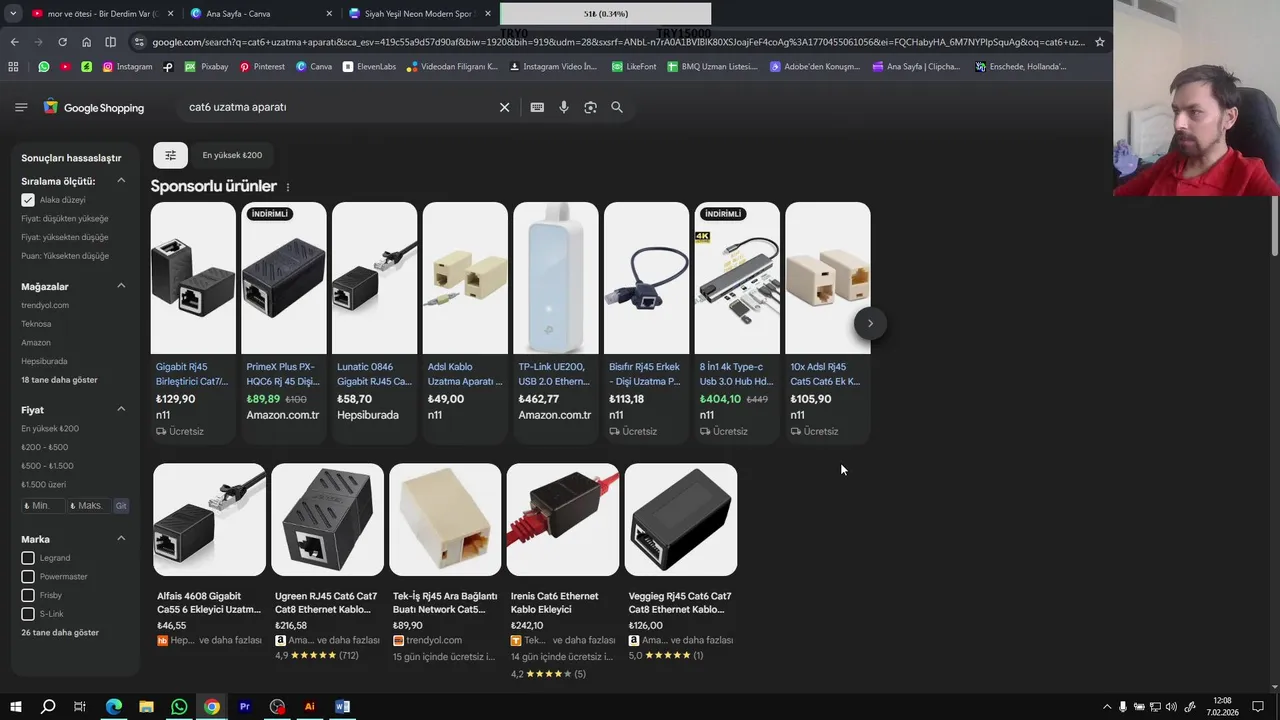This screenshot has height=720, width=1280.
Task: Go back in Chrome navigation
Action: pyautogui.click(x=14, y=42)
